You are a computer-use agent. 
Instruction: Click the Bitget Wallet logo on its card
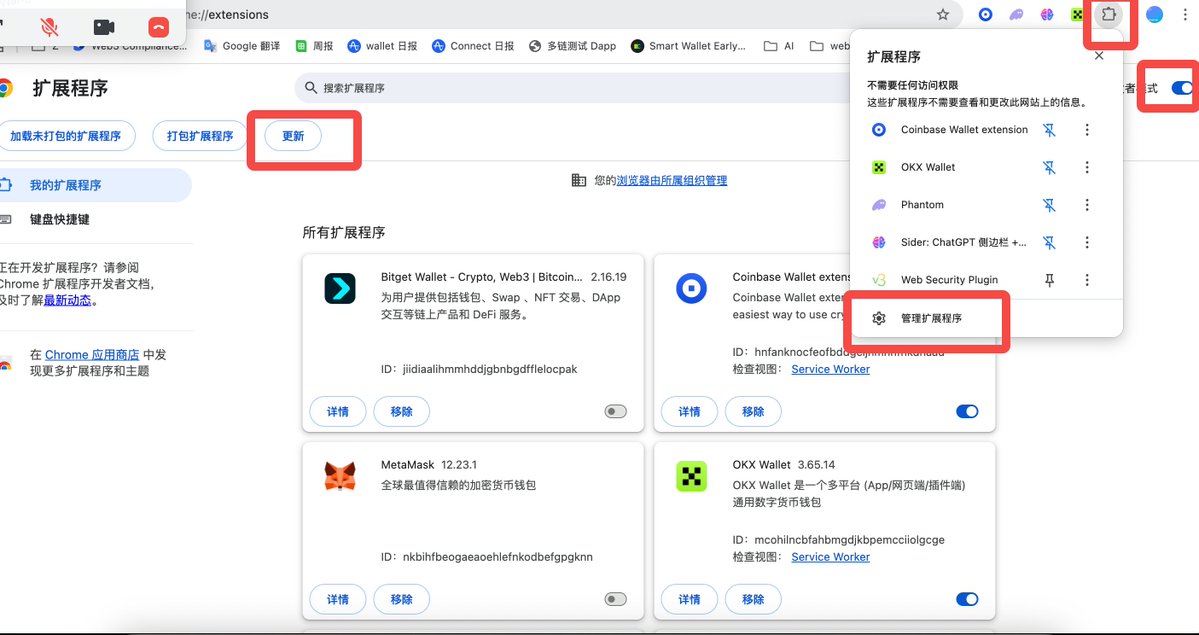tap(340, 288)
